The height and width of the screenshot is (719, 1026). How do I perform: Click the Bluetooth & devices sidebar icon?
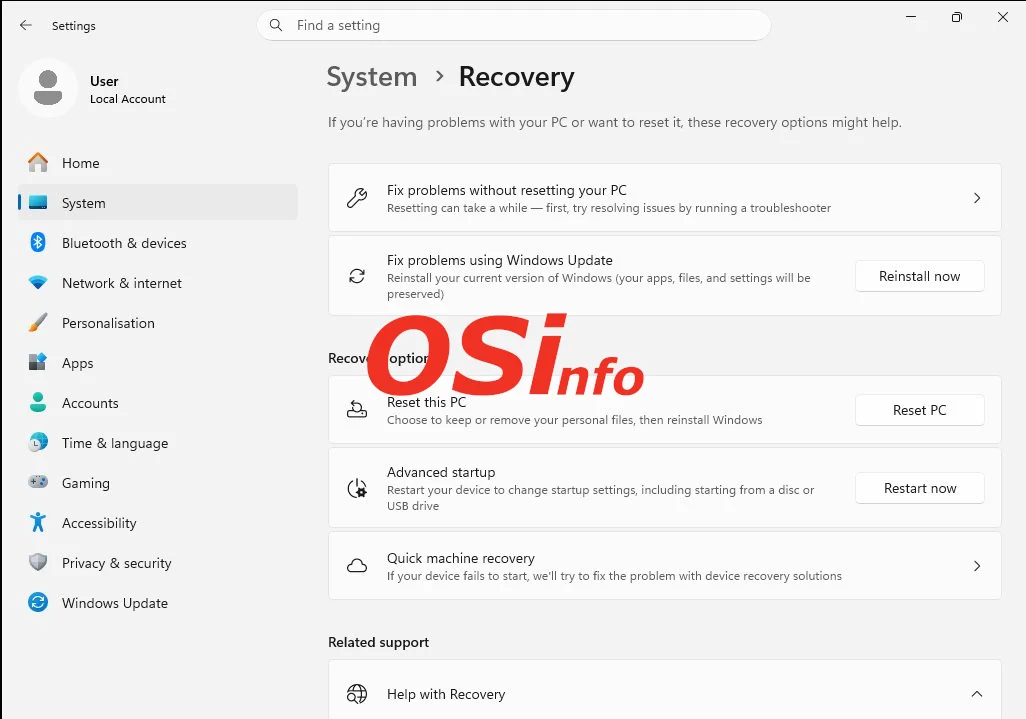coord(38,243)
